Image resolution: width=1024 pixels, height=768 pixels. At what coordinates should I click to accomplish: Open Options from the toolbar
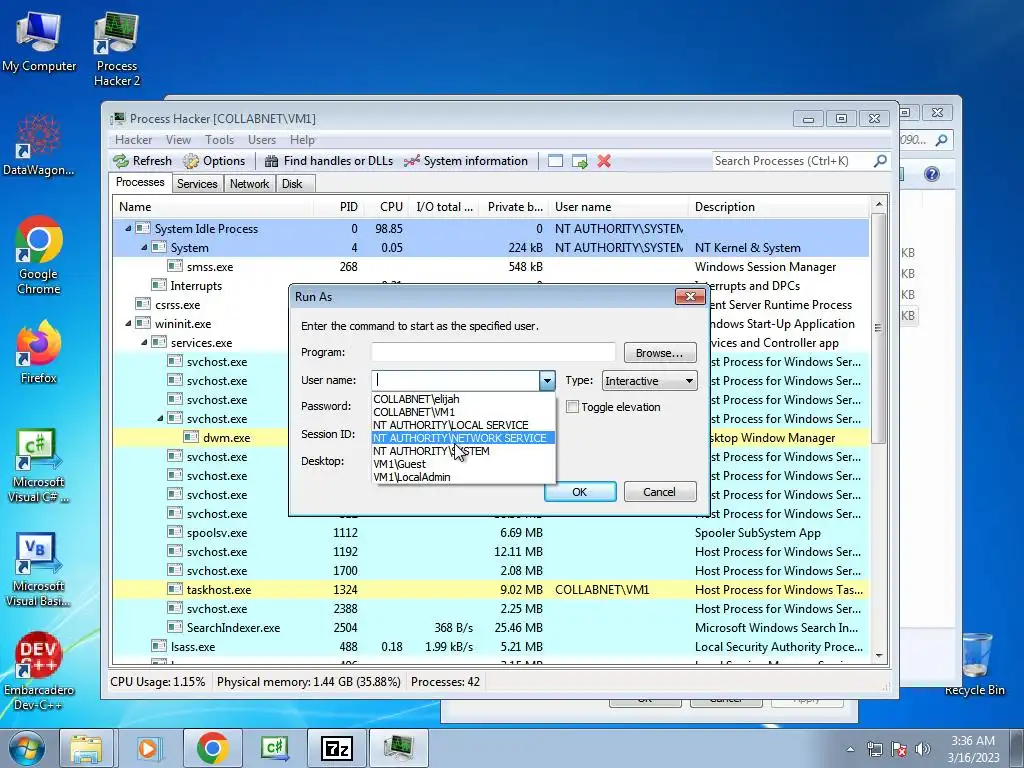click(x=214, y=161)
